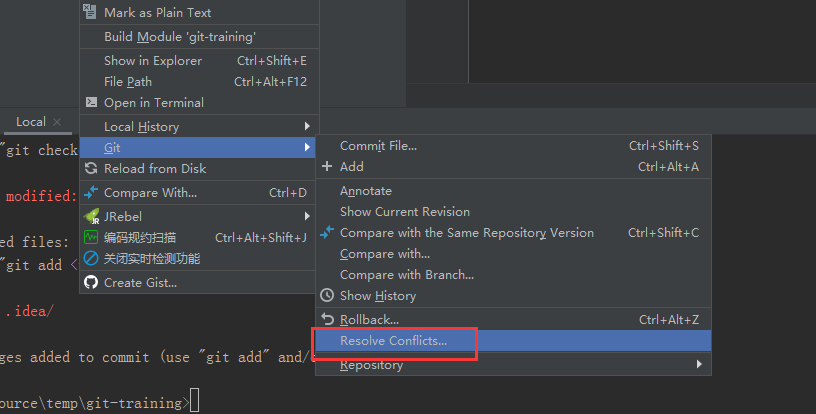Click the blue 关闭实时检测功能 icon
Screen dimensions: 816x414
(x=91, y=258)
